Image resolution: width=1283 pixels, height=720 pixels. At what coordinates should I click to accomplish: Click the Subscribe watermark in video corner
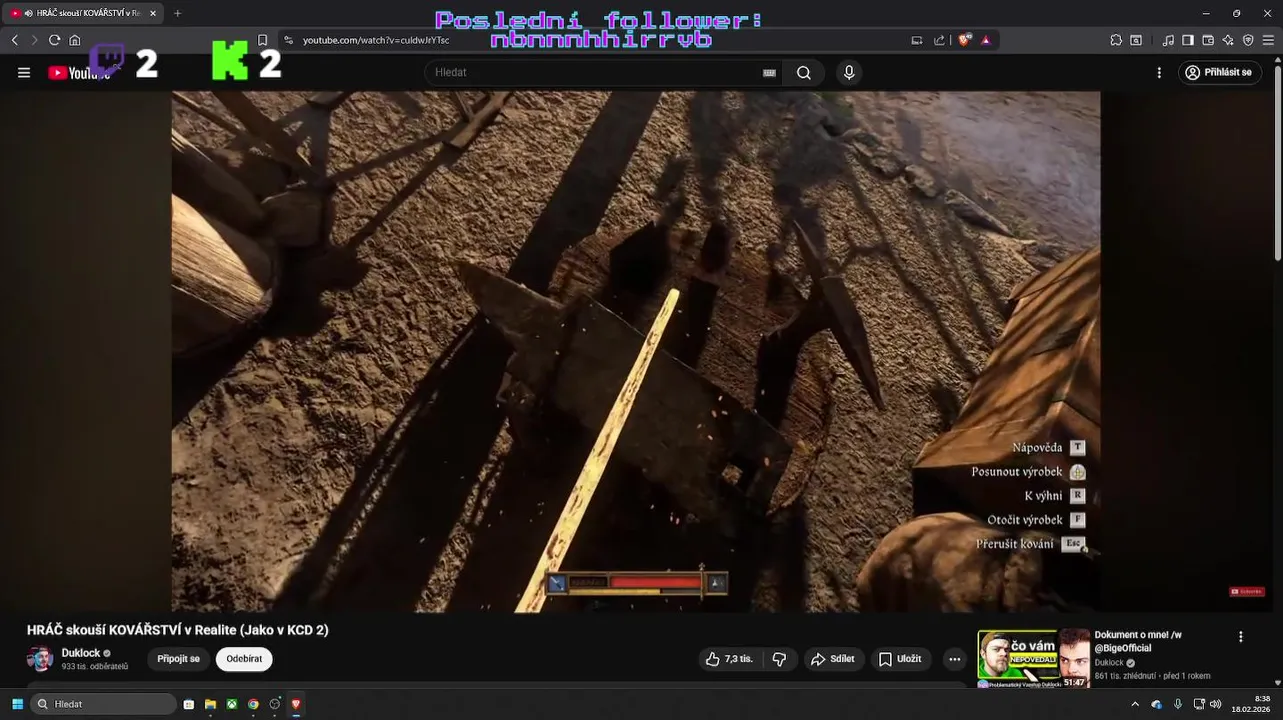pyautogui.click(x=1247, y=592)
